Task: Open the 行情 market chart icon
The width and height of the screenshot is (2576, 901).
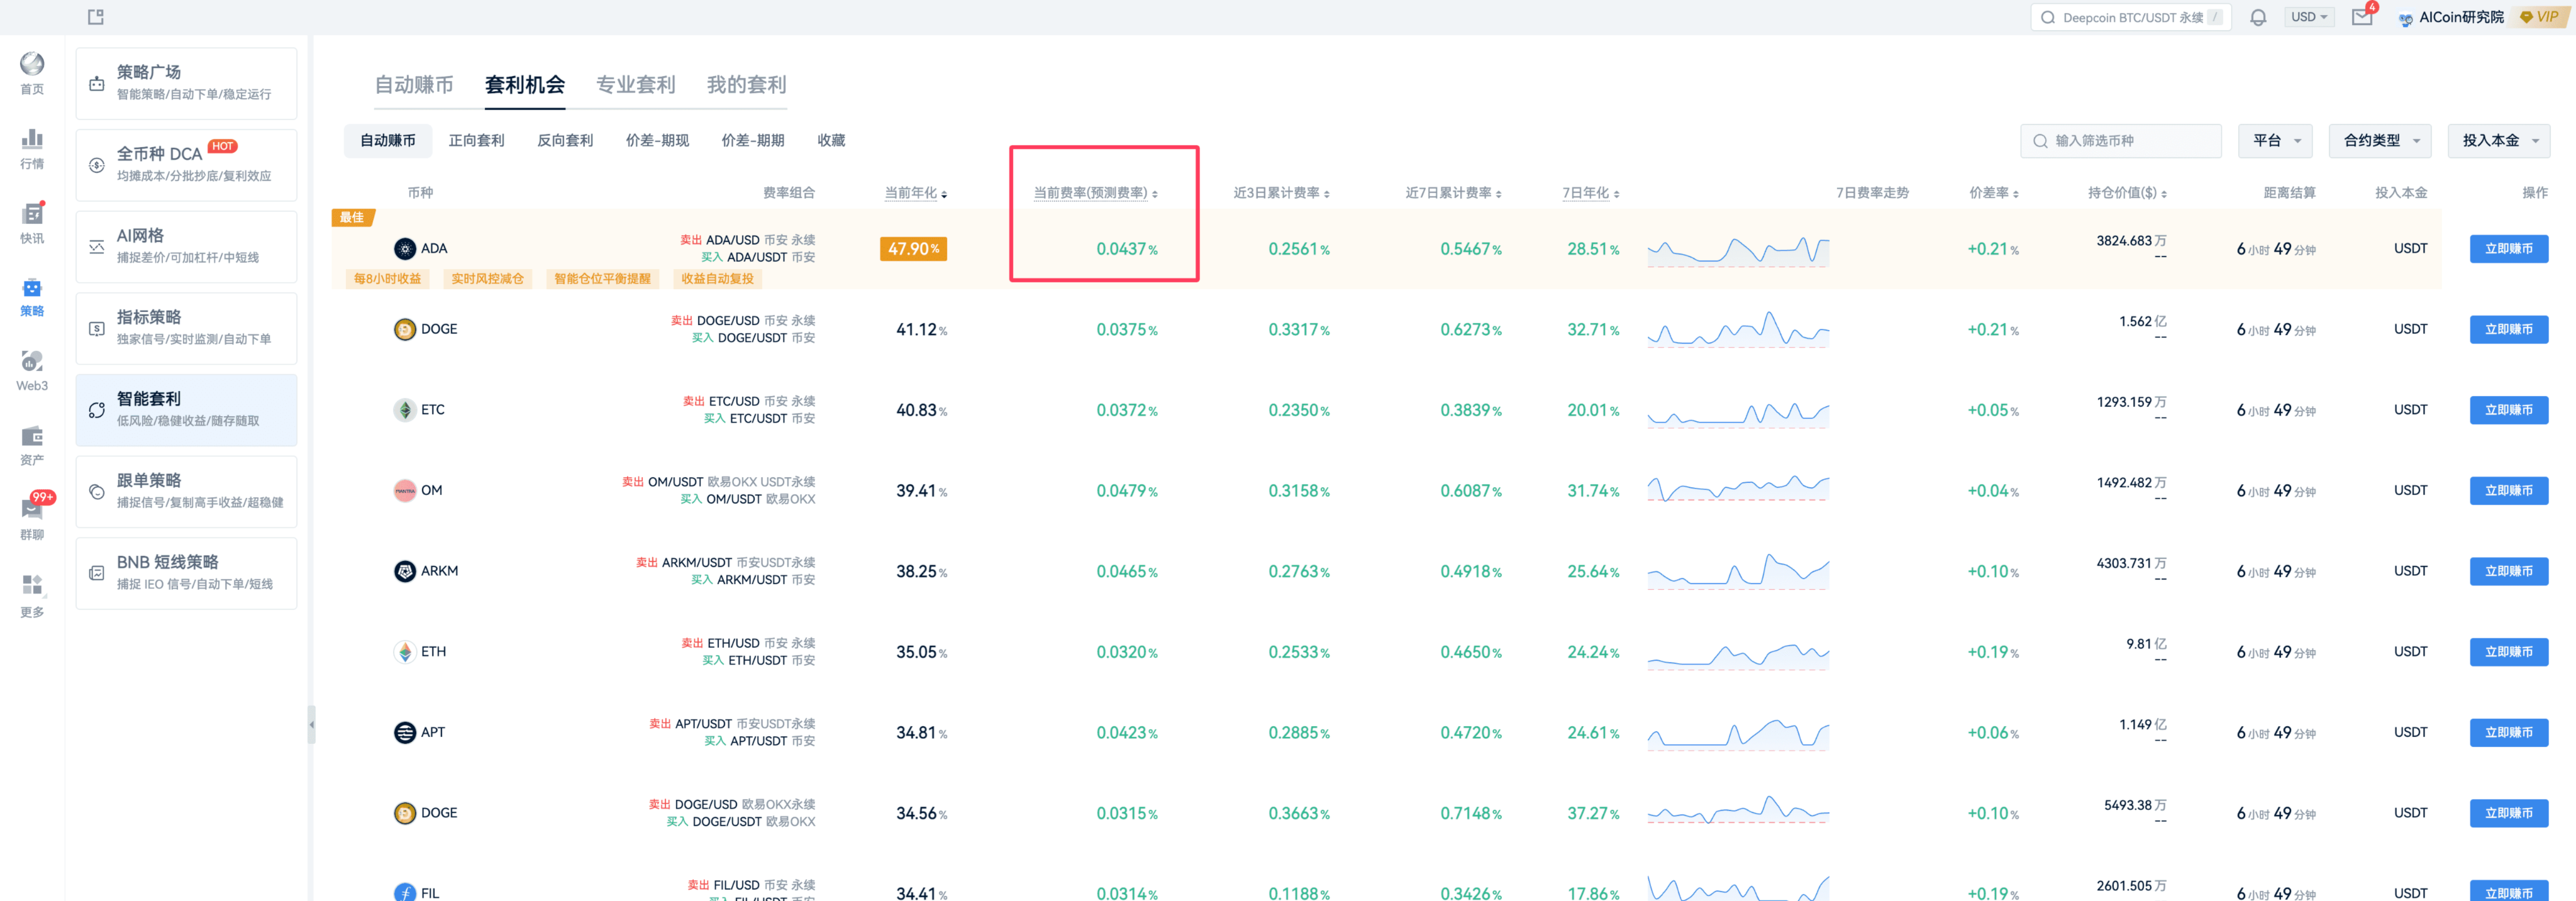Action: tap(32, 139)
